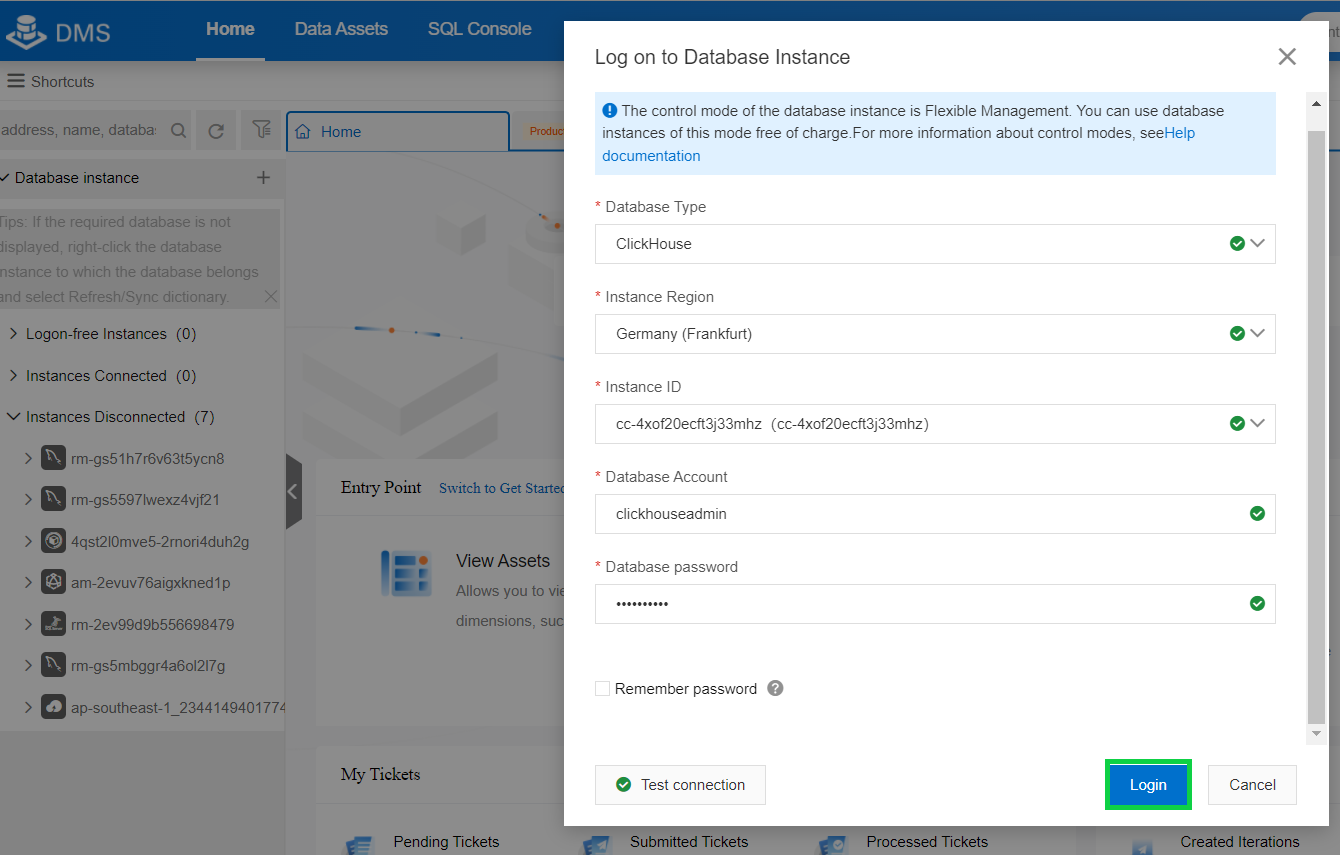The image size is (1340, 855).
Task: Collapse the Database instance section
Action: (6, 178)
